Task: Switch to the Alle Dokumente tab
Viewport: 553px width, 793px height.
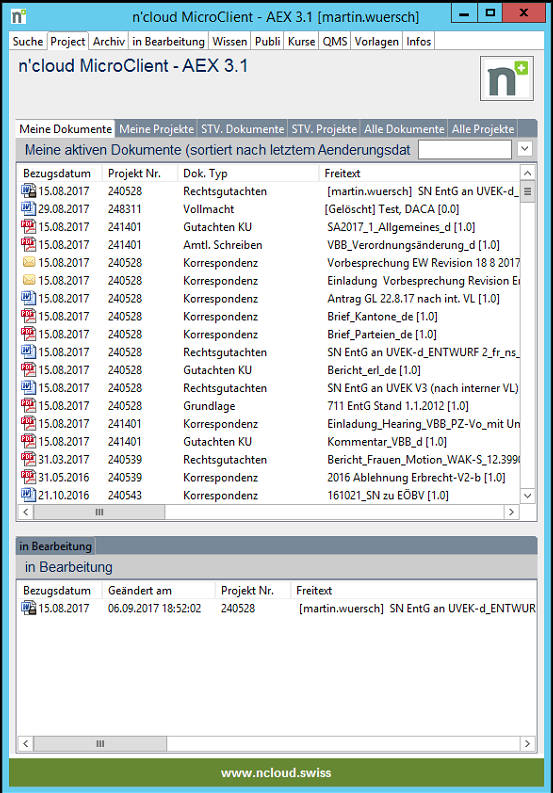Action: [x=404, y=129]
